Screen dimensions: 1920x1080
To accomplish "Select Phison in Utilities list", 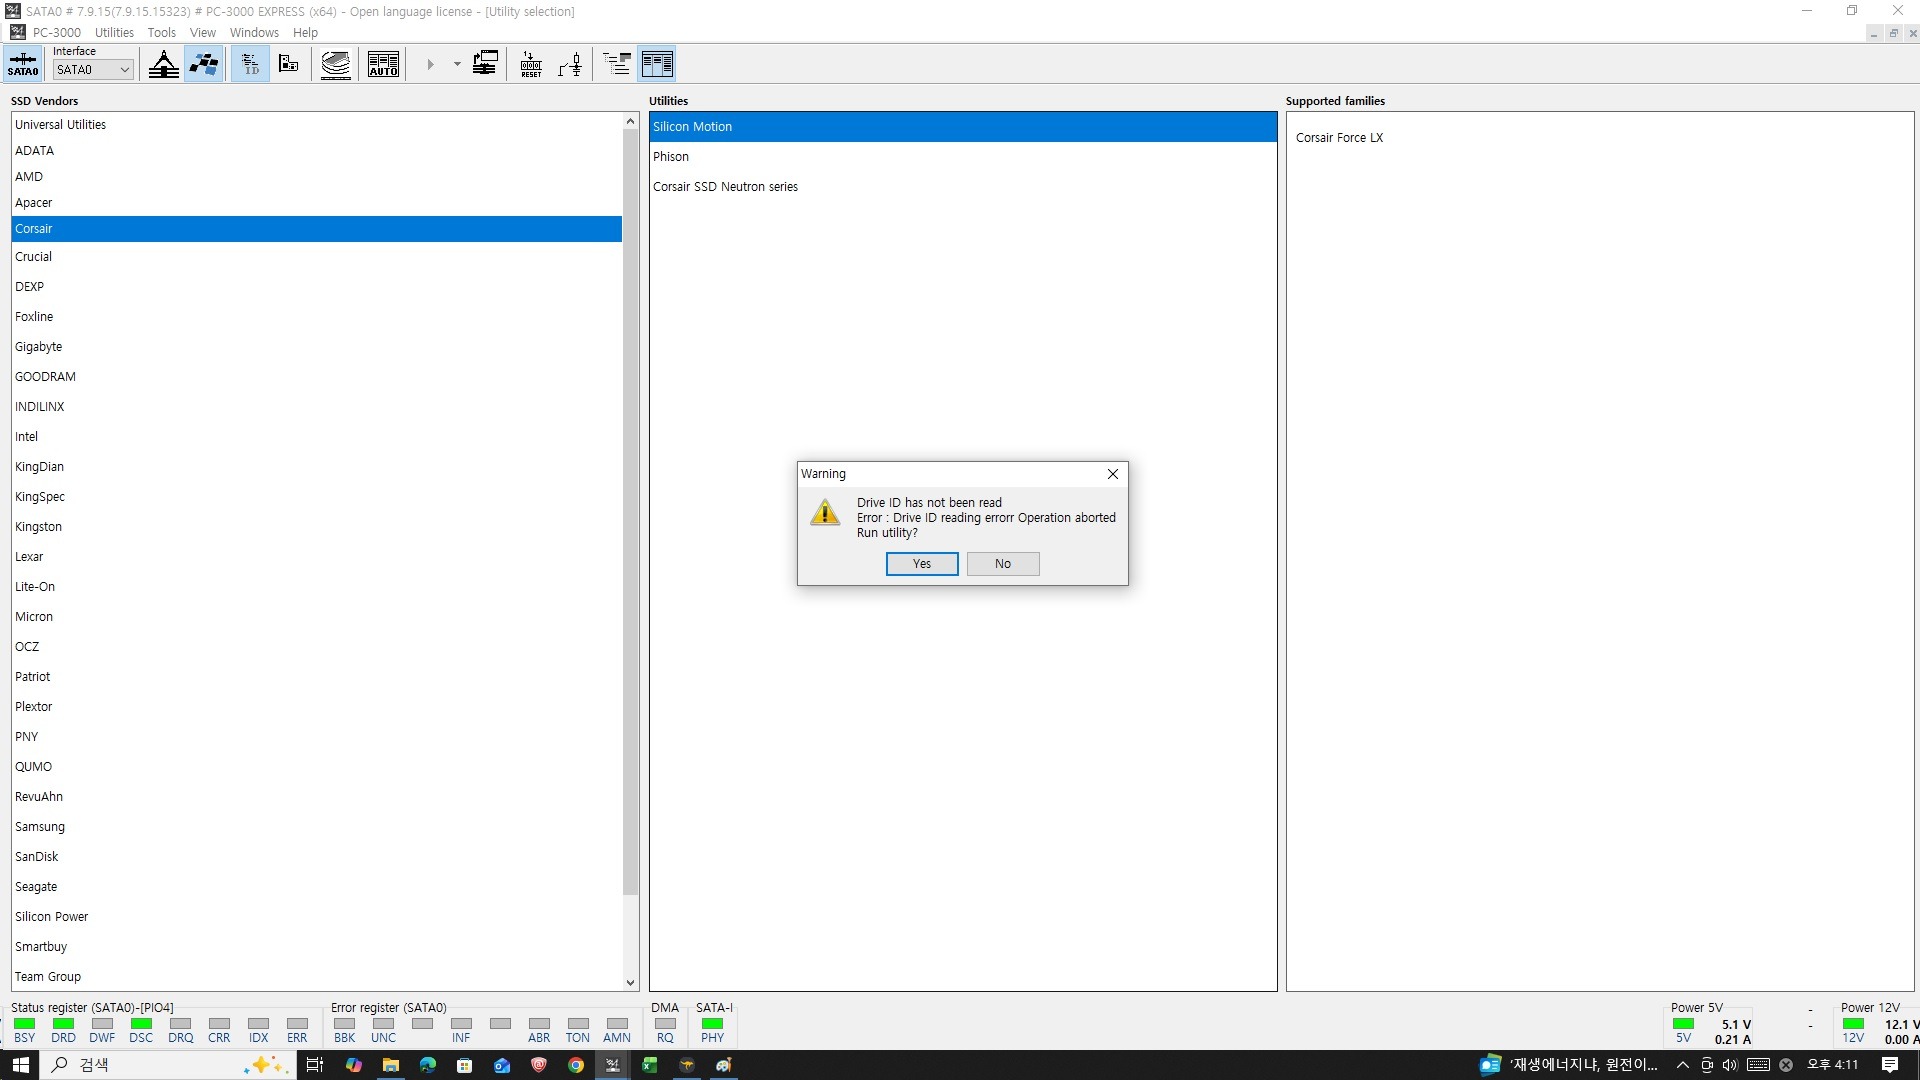I will click(963, 157).
